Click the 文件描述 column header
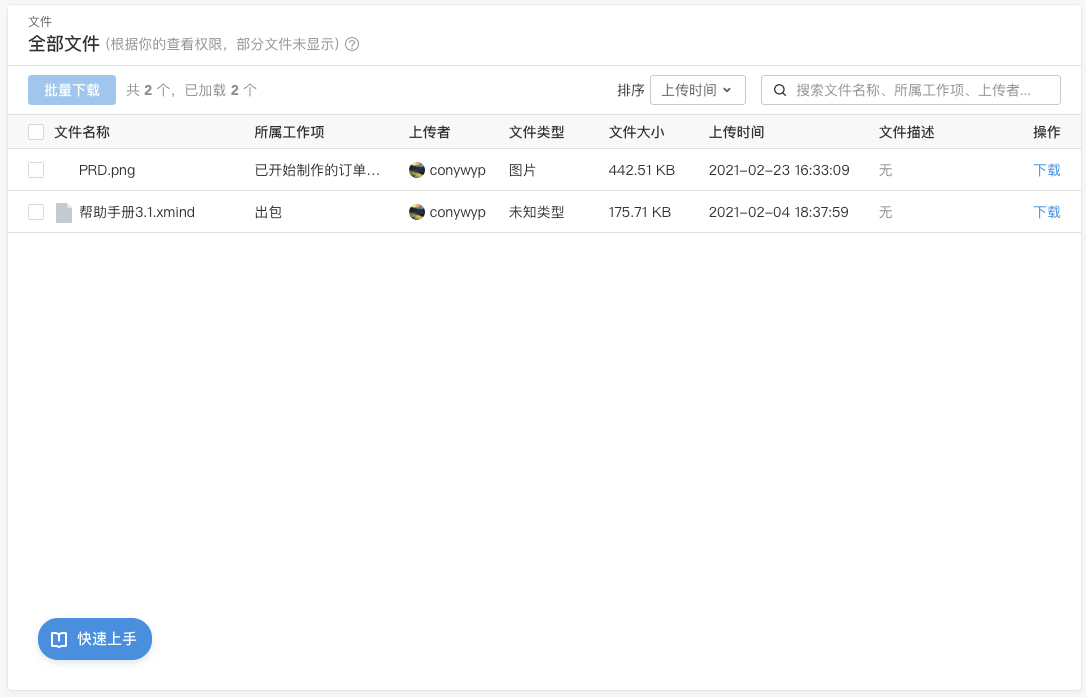This screenshot has height=697, width=1086. point(907,132)
